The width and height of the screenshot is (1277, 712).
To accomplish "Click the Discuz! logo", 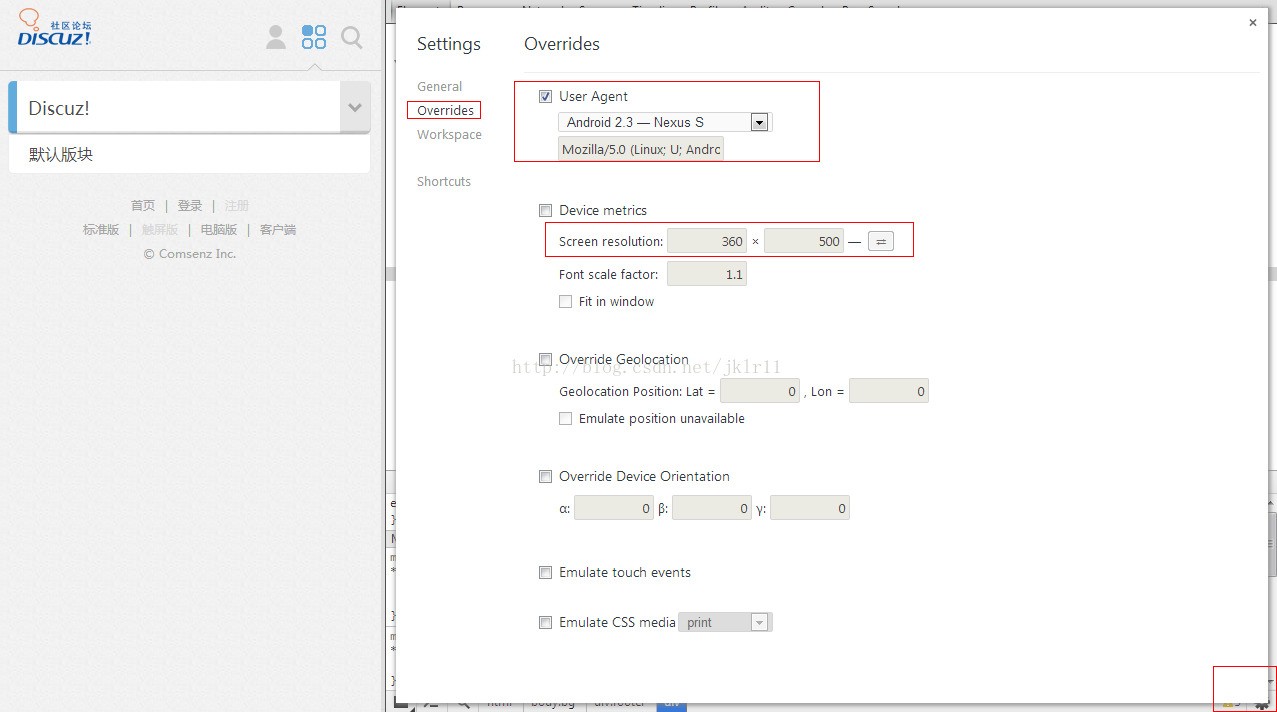I will (55, 29).
